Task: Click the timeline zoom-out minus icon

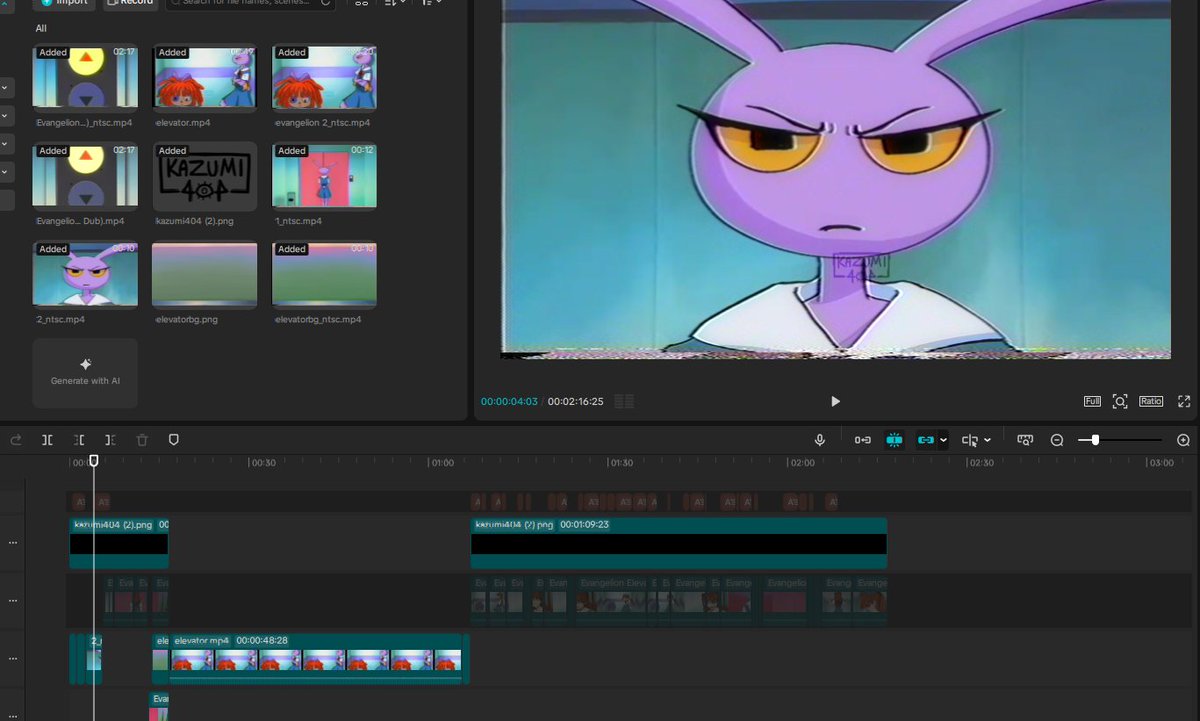Action: 1057,440
